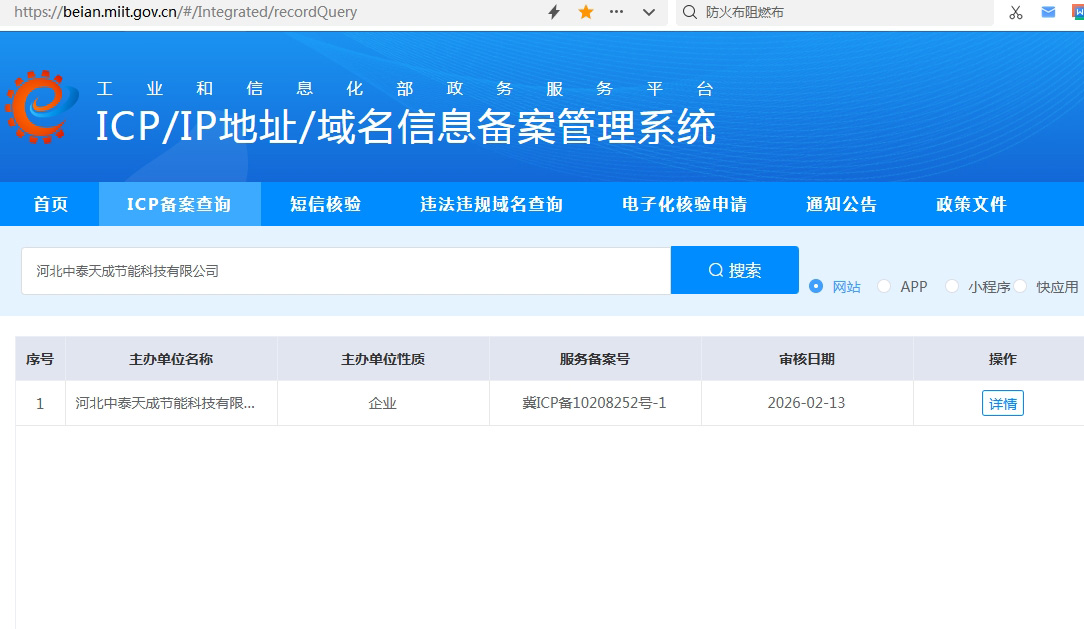Select the 快应用 radio button

tap(1021, 286)
